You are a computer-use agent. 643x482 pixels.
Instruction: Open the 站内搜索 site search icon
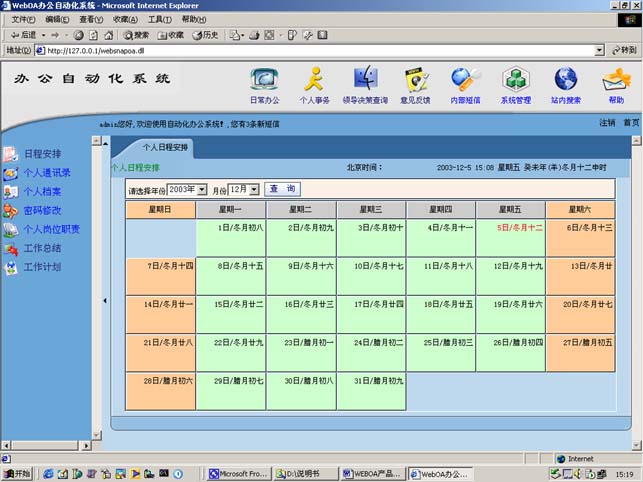click(x=566, y=80)
